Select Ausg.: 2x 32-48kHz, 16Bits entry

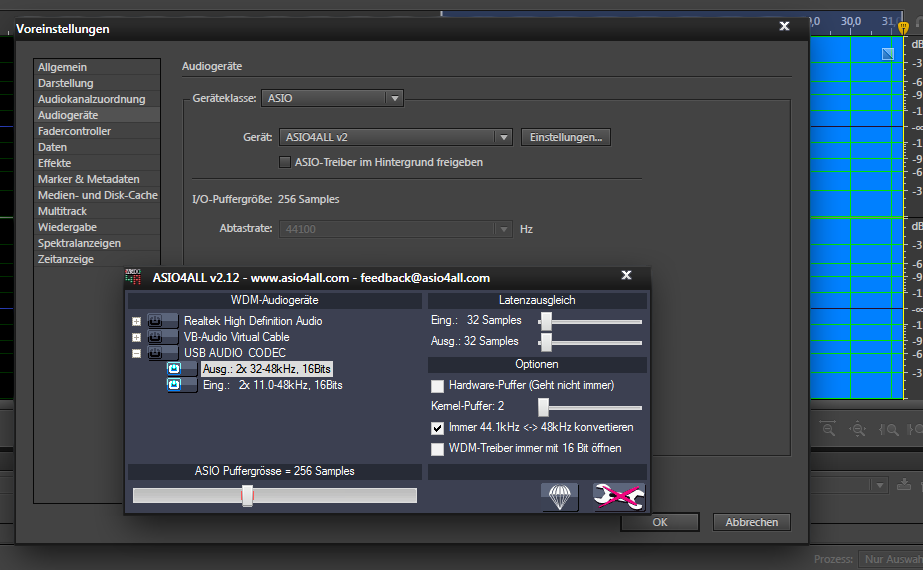[267, 369]
